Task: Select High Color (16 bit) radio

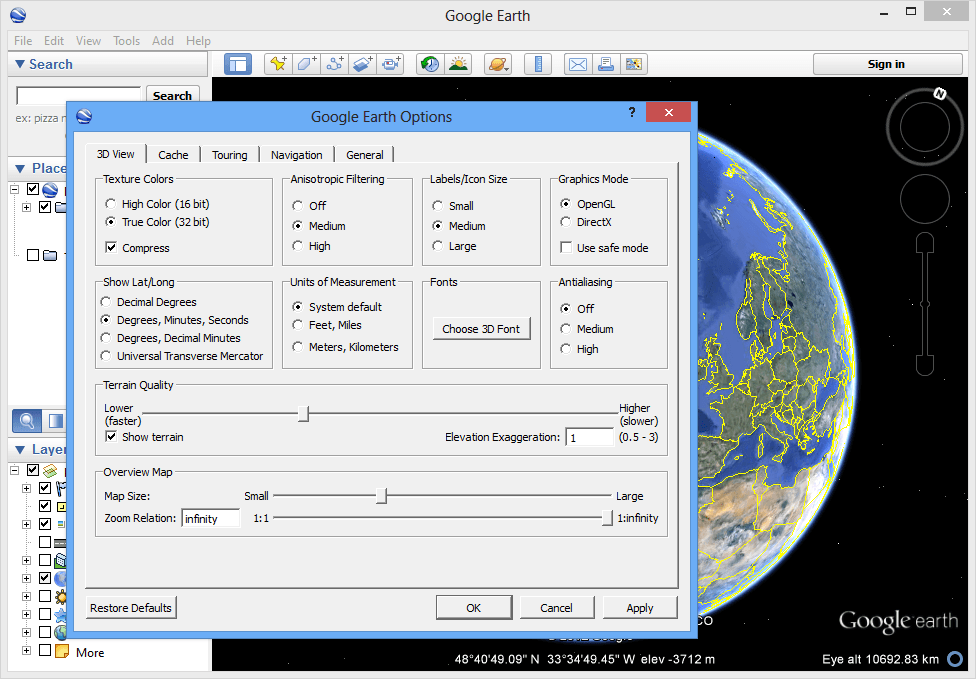Action: 111,204
